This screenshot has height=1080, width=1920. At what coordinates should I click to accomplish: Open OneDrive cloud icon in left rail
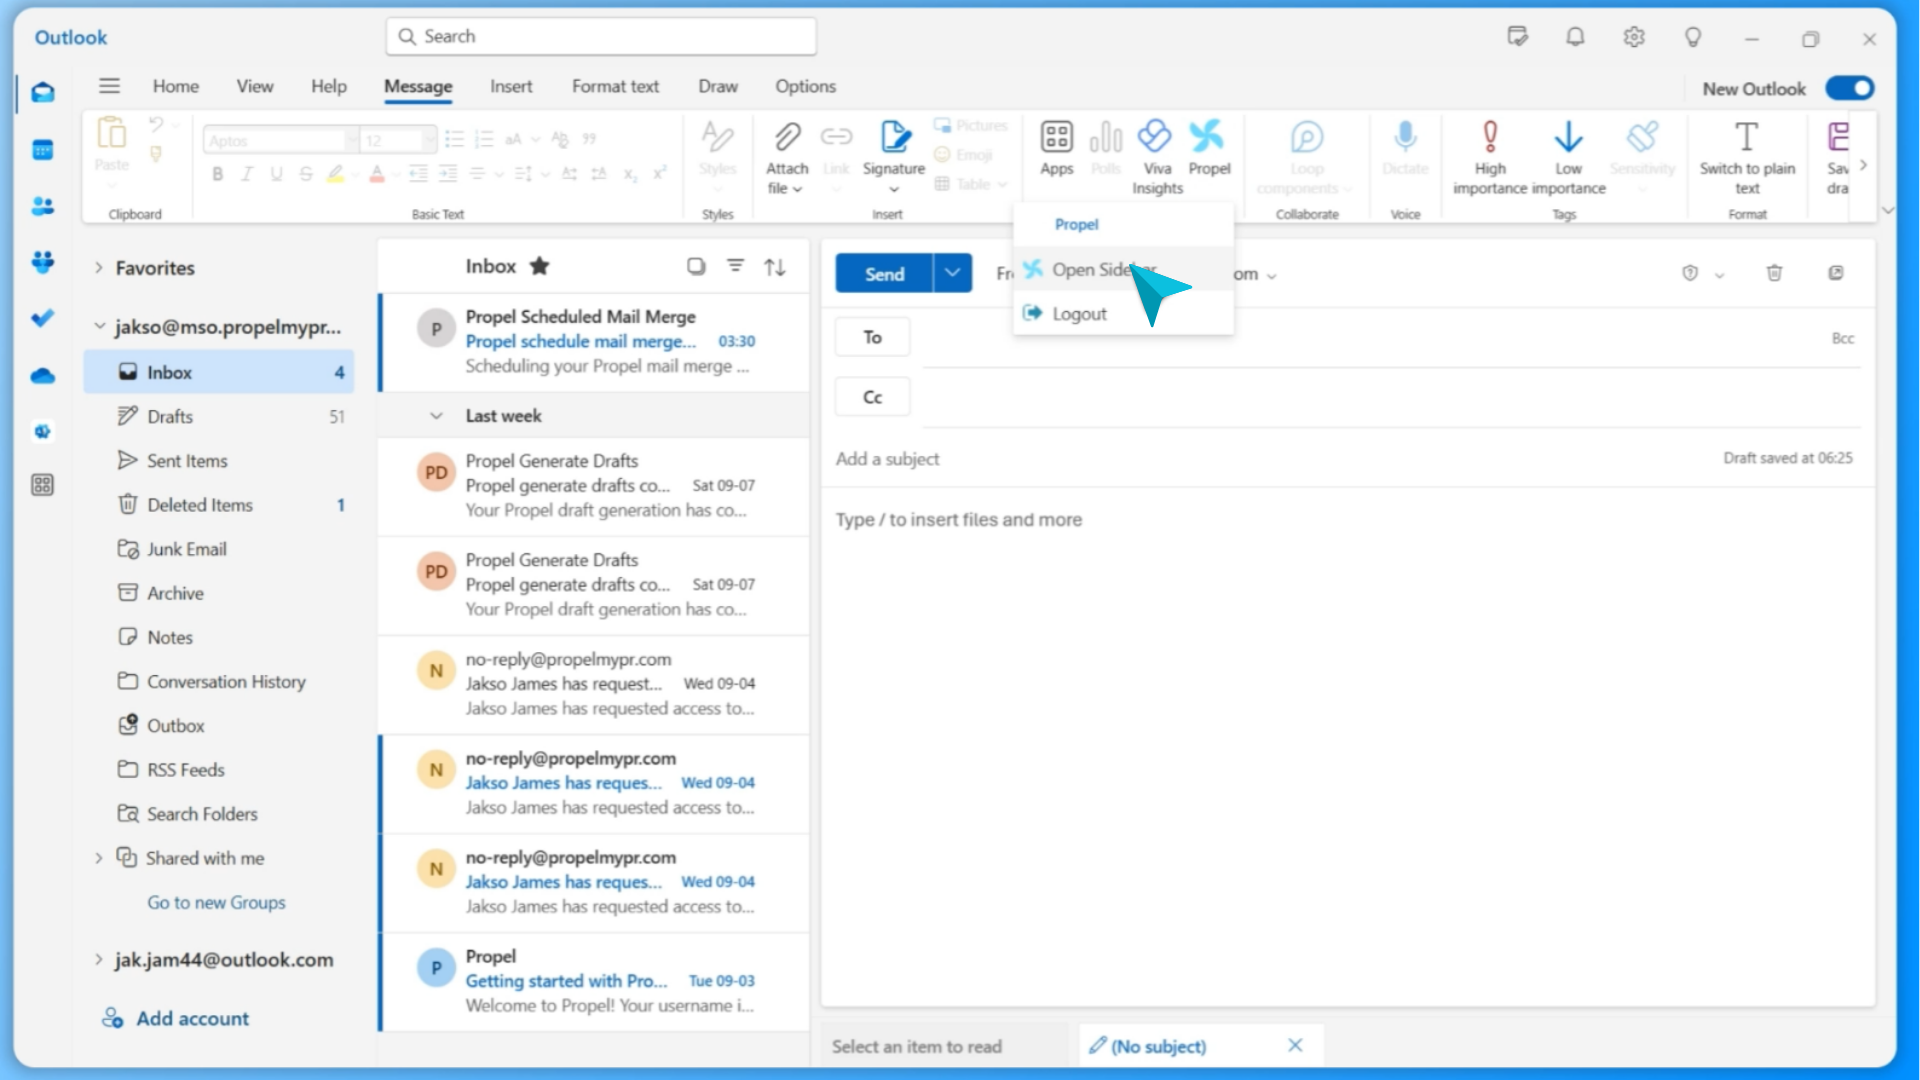[42, 376]
